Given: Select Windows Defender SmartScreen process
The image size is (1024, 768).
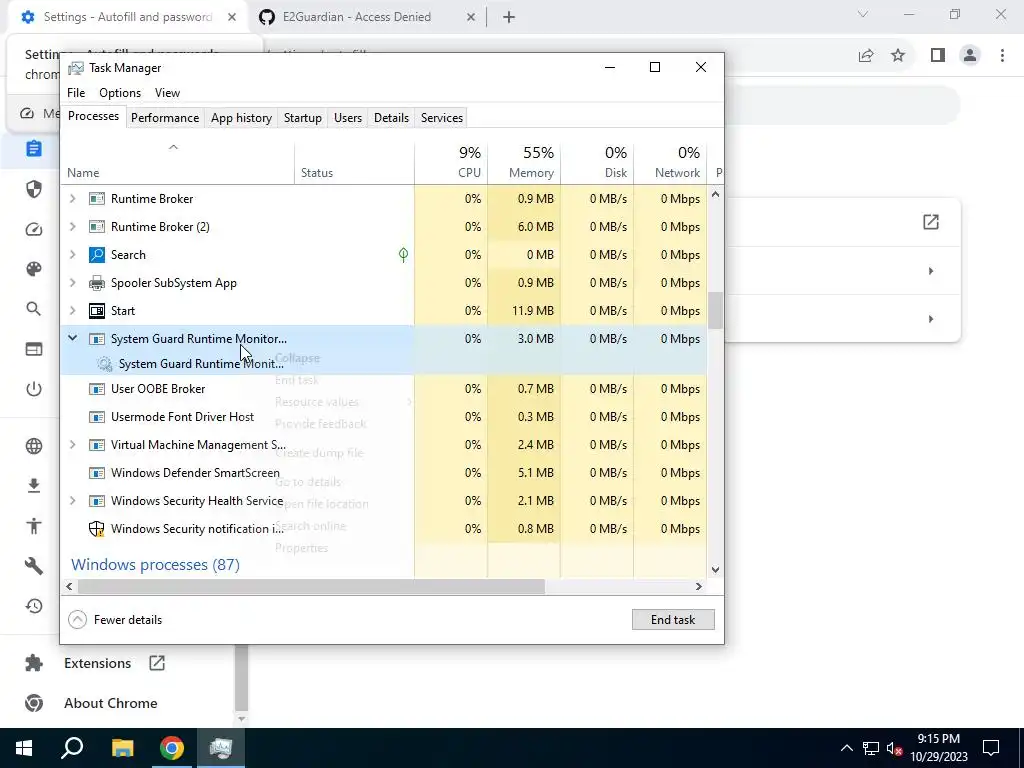Looking at the screenshot, I should tap(383, 473).
